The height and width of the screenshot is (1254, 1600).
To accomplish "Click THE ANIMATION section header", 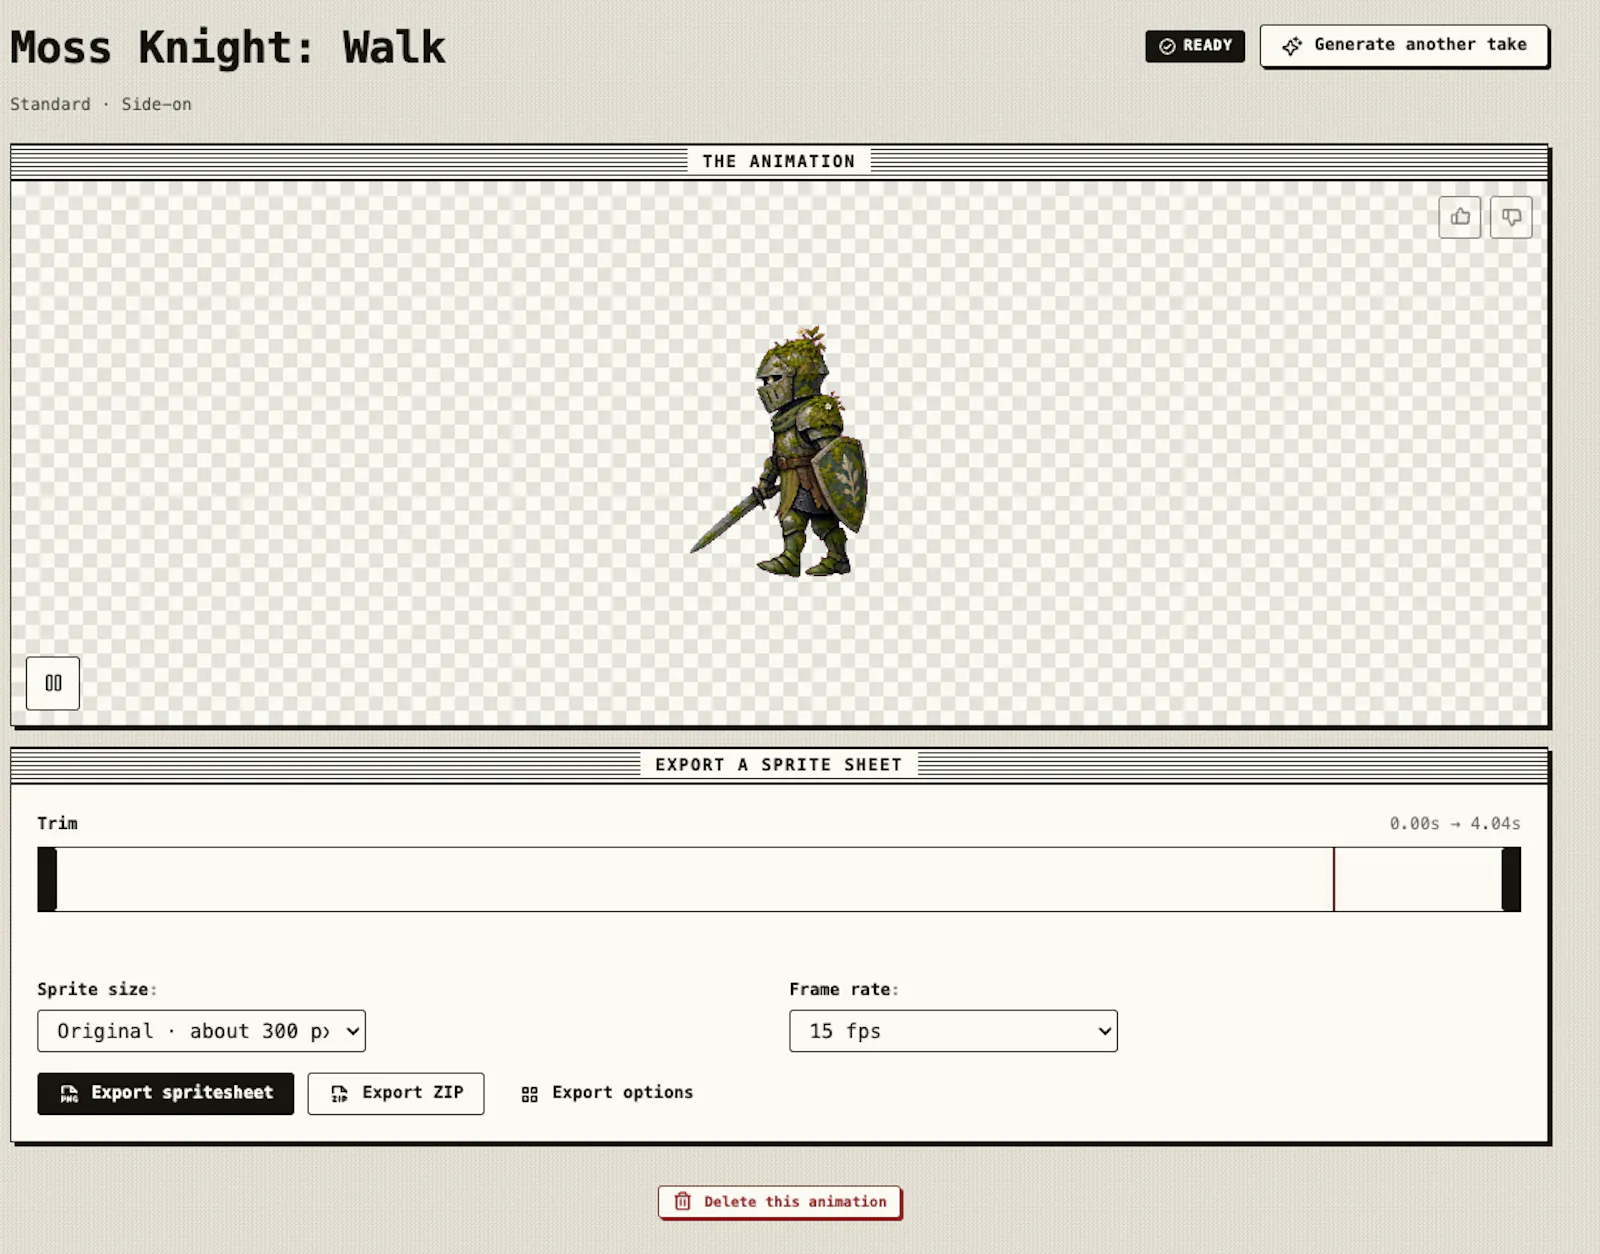I will (779, 161).
